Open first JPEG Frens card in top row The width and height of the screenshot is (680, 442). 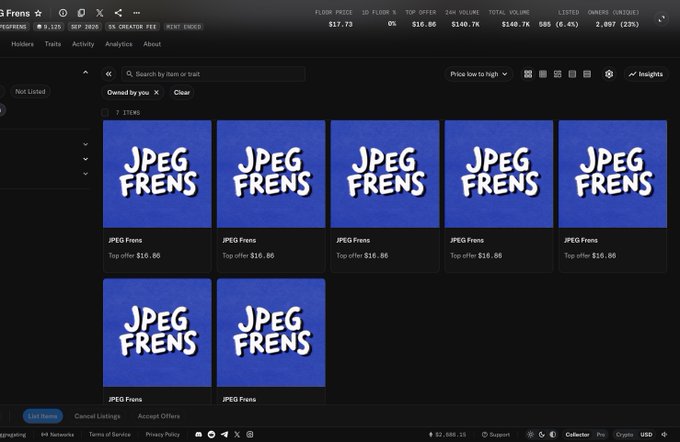[157, 196]
